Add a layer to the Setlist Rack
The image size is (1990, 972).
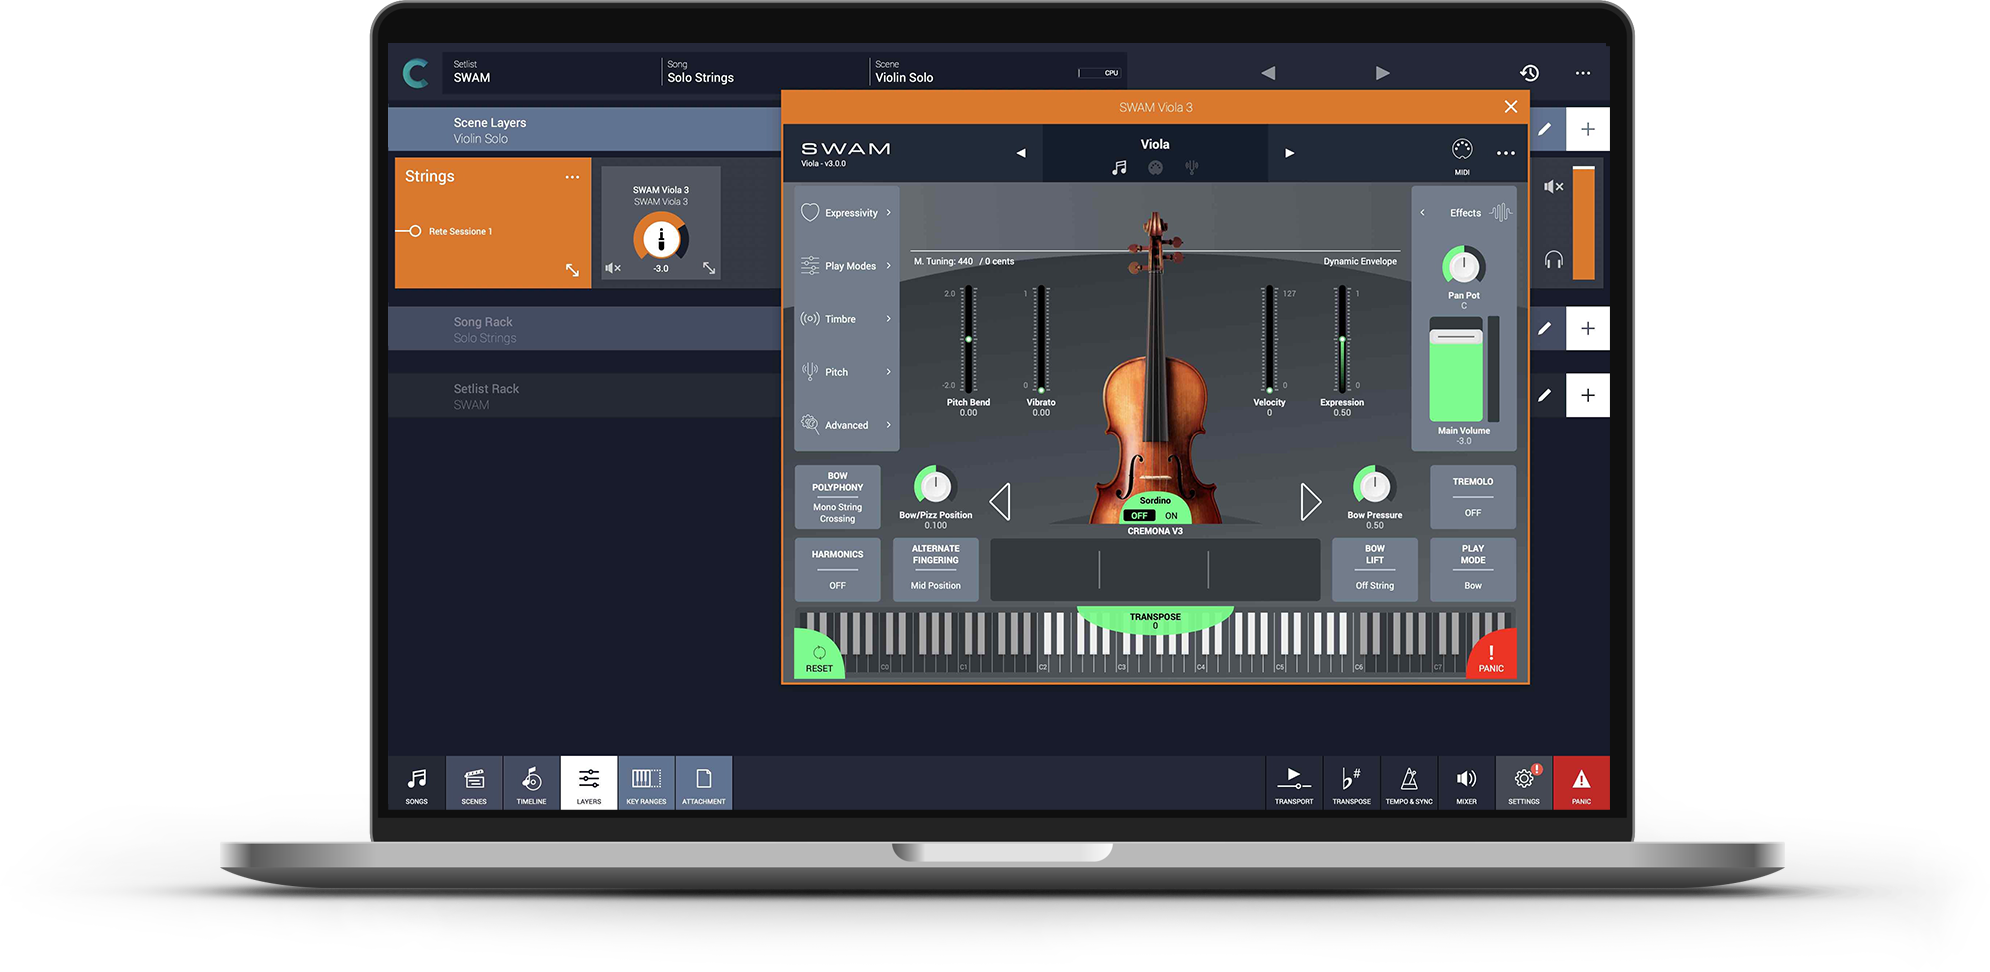(1588, 395)
